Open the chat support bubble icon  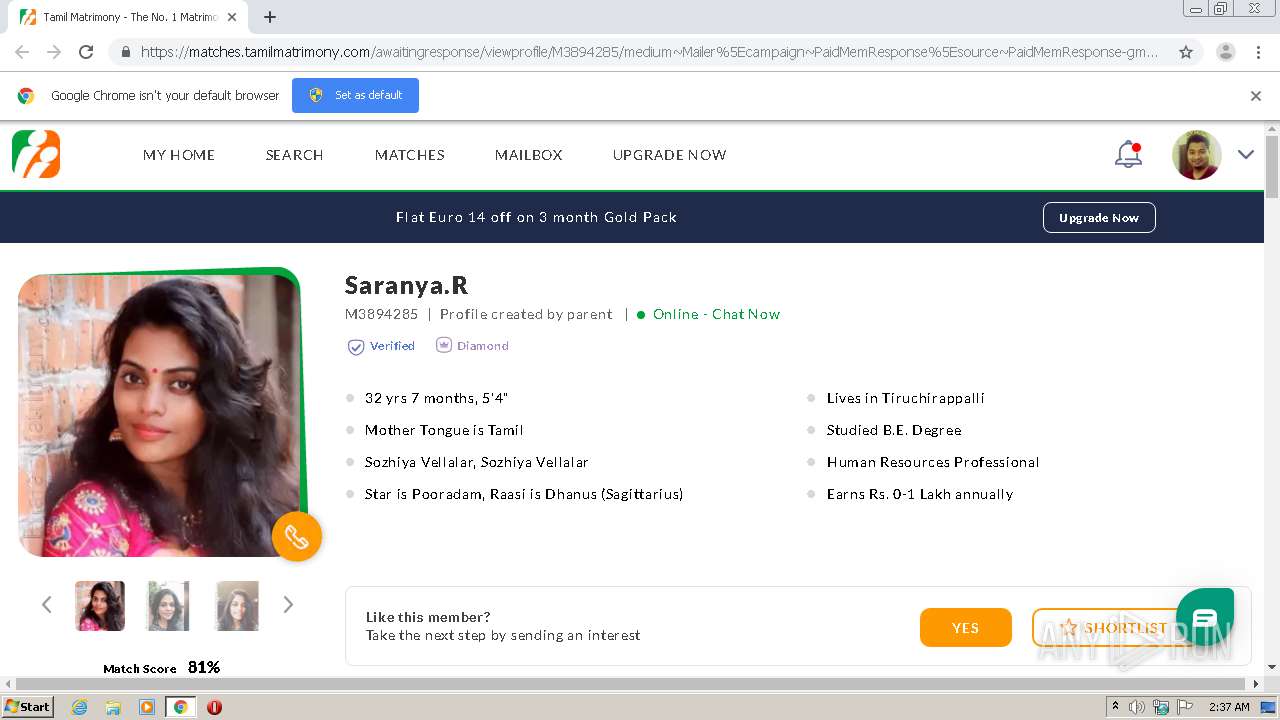[x=1205, y=618]
